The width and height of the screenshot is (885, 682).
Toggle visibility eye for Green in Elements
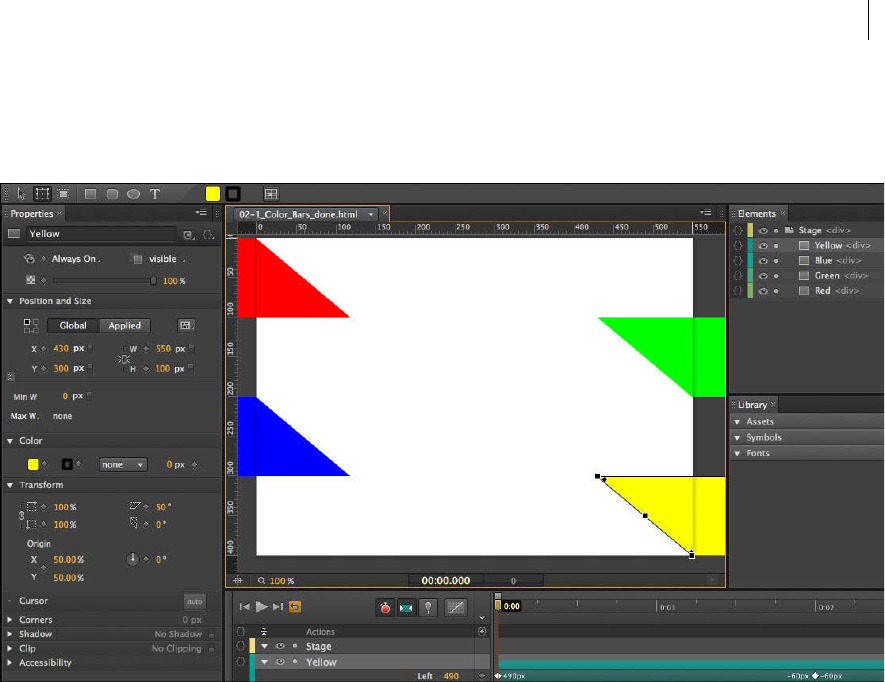pos(763,276)
